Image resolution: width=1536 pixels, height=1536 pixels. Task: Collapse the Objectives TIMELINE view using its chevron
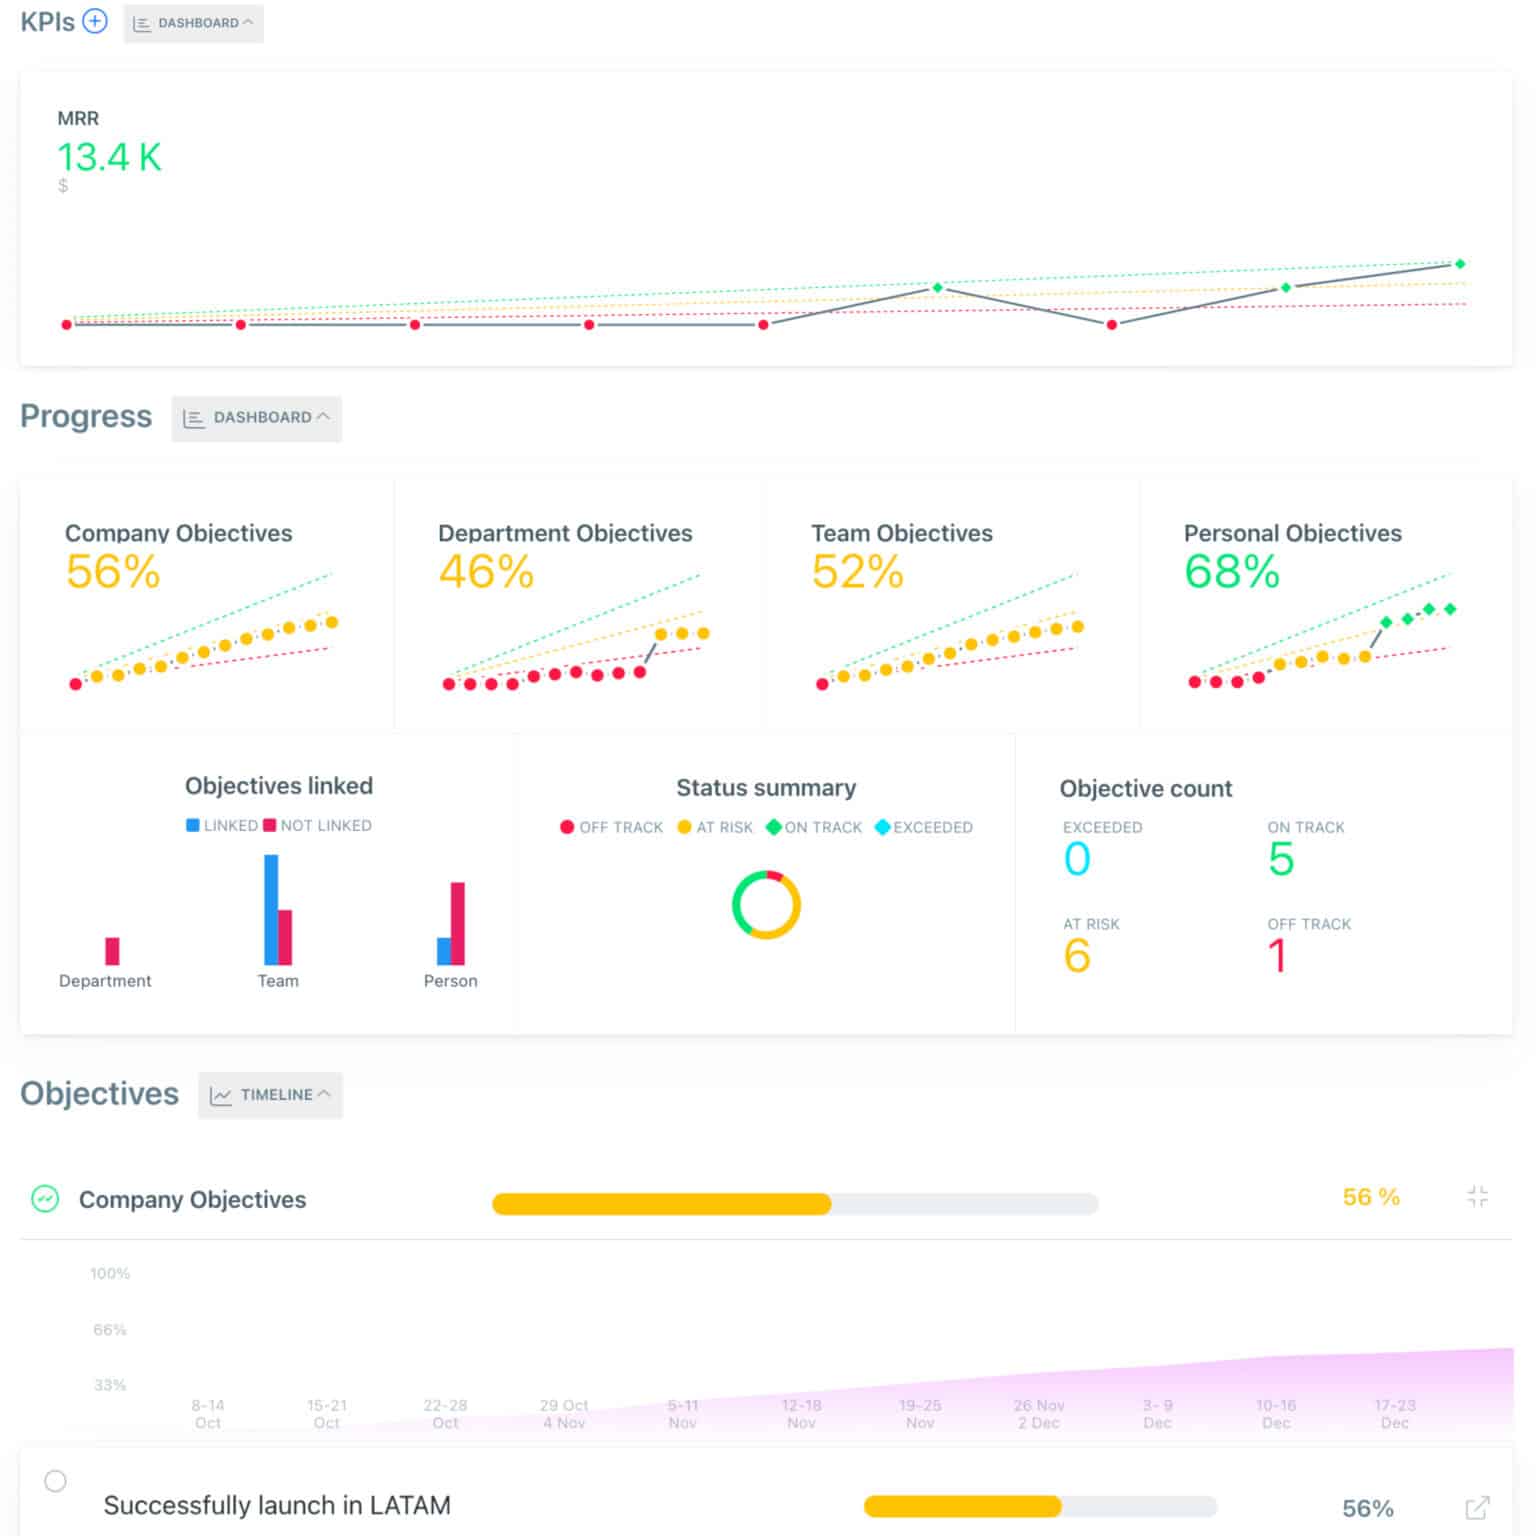click(x=324, y=1094)
